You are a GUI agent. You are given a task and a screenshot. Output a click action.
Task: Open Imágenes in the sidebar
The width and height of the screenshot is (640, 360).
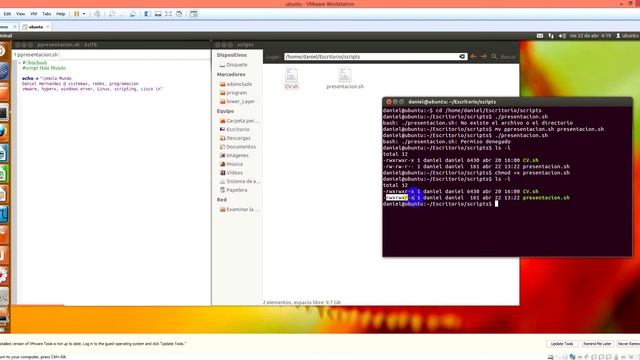234,155
